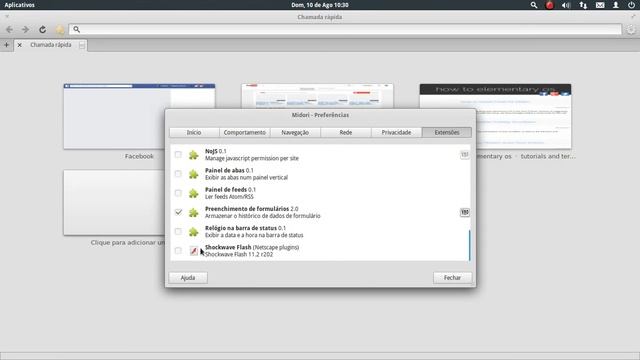Open the Aplicativos menu

point(20,5)
